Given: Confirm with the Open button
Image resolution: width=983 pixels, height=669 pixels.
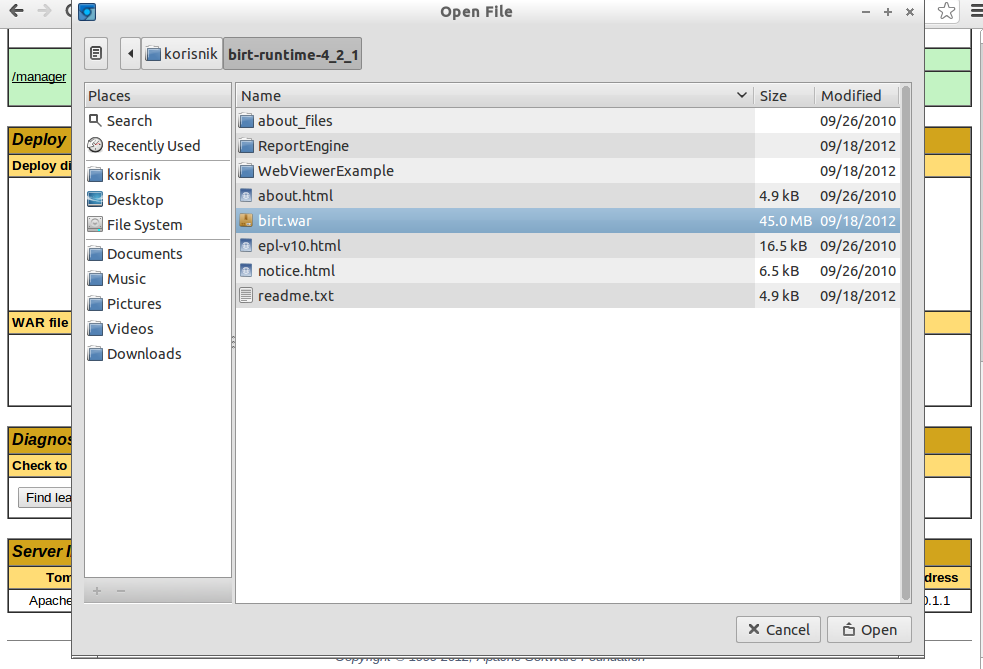Looking at the screenshot, I should [869, 629].
